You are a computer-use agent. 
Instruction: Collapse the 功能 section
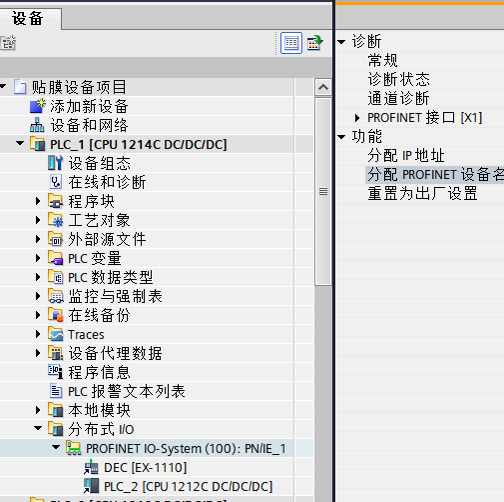(x=341, y=137)
